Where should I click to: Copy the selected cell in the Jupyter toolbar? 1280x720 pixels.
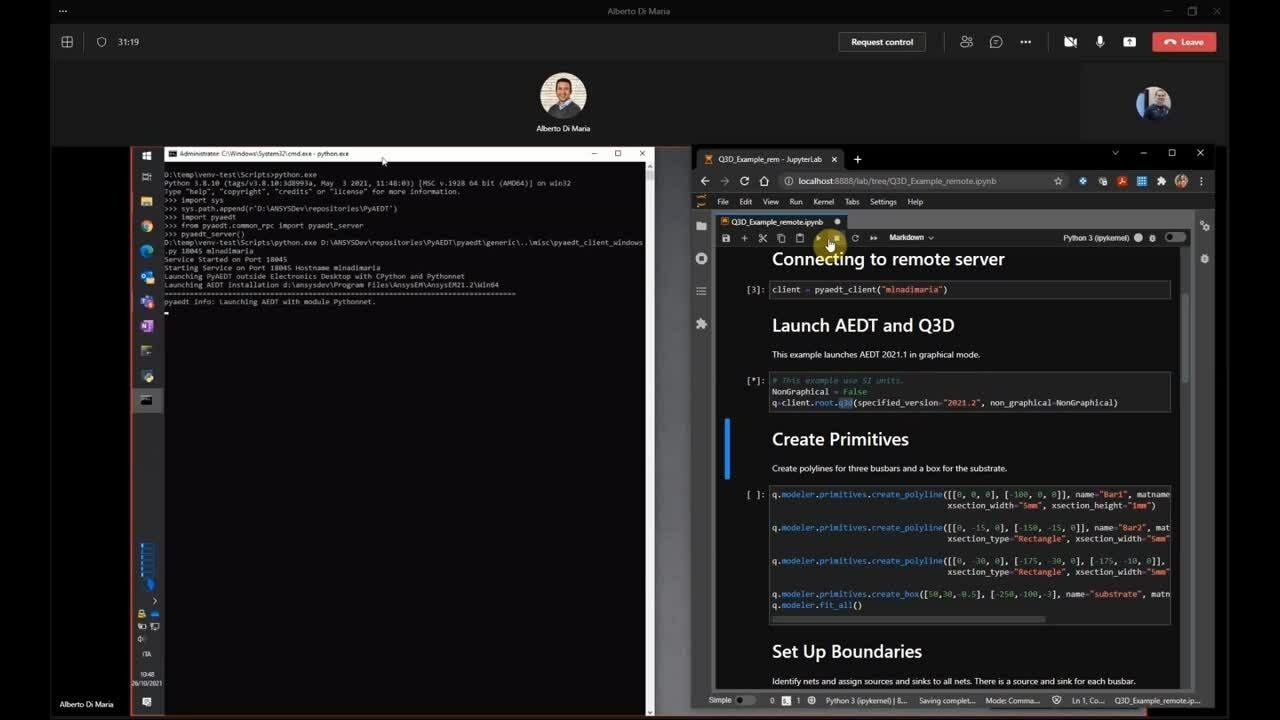pos(781,238)
